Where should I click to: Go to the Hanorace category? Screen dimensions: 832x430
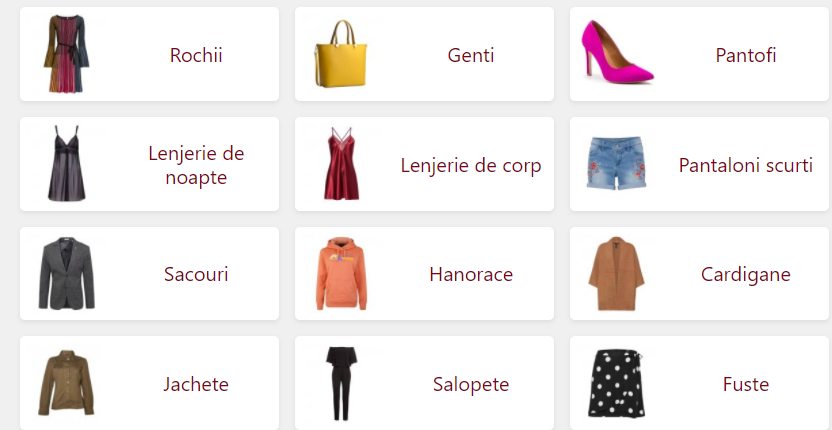tap(471, 274)
